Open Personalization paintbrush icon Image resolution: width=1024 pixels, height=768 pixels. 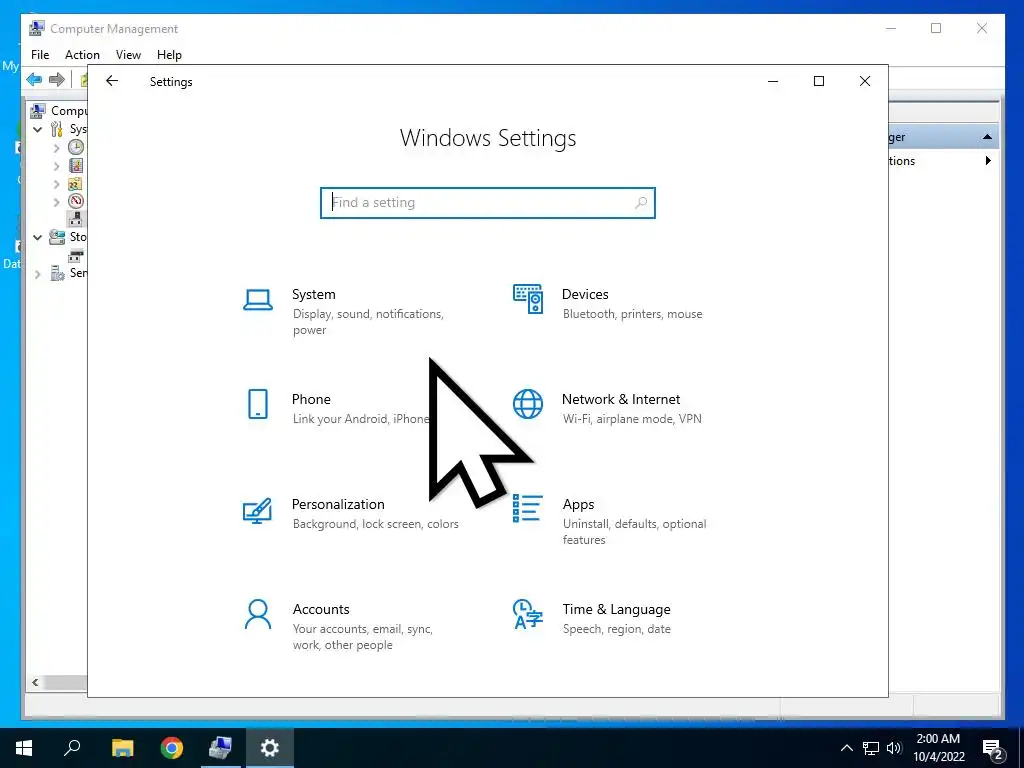pos(257,511)
